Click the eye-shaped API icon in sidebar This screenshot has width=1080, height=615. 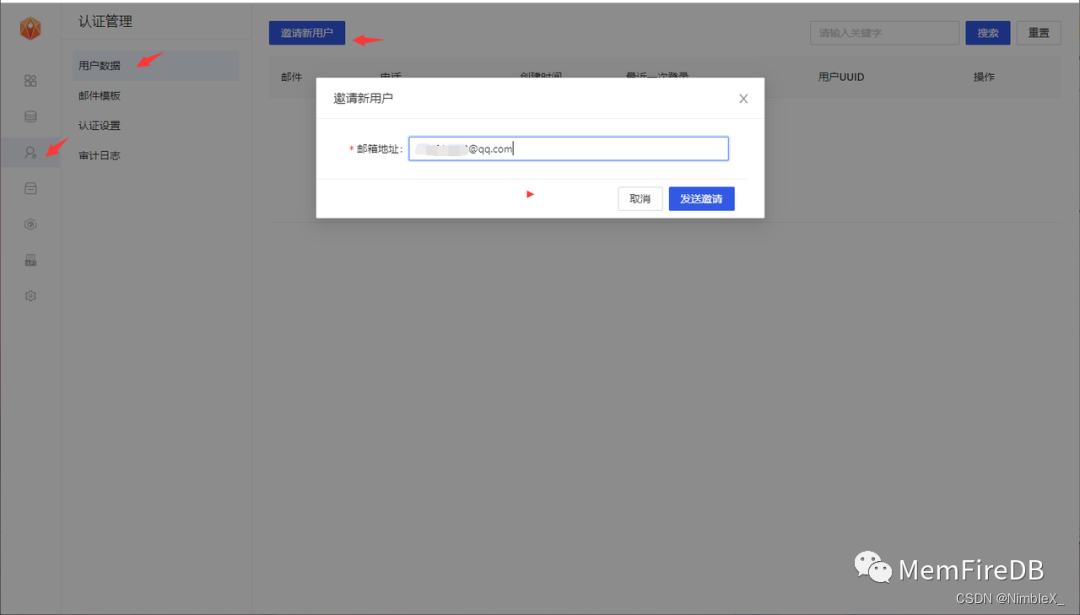pos(30,224)
